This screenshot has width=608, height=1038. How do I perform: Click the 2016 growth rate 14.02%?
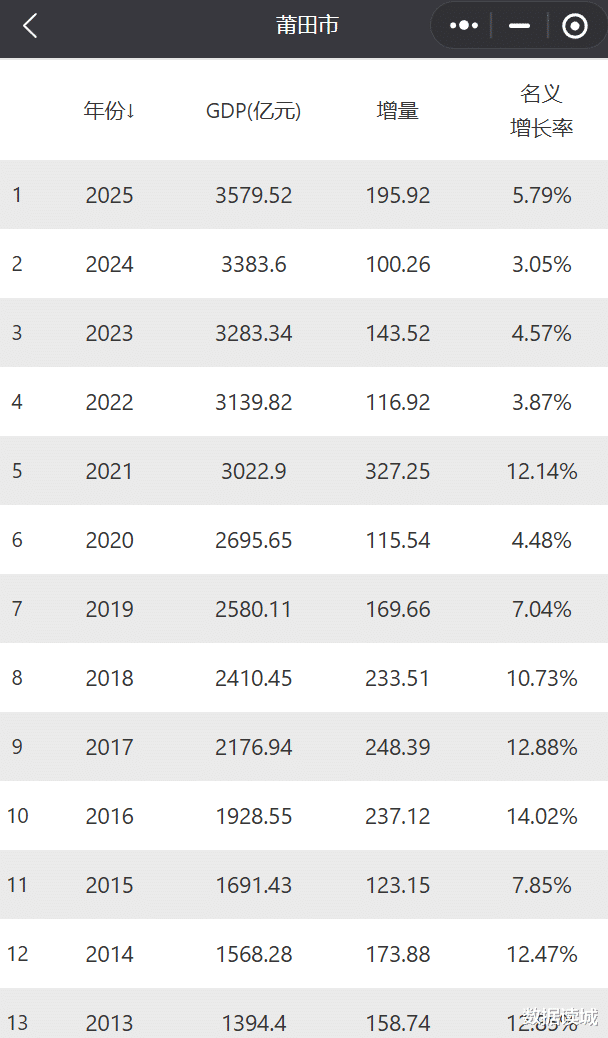point(541,816)
